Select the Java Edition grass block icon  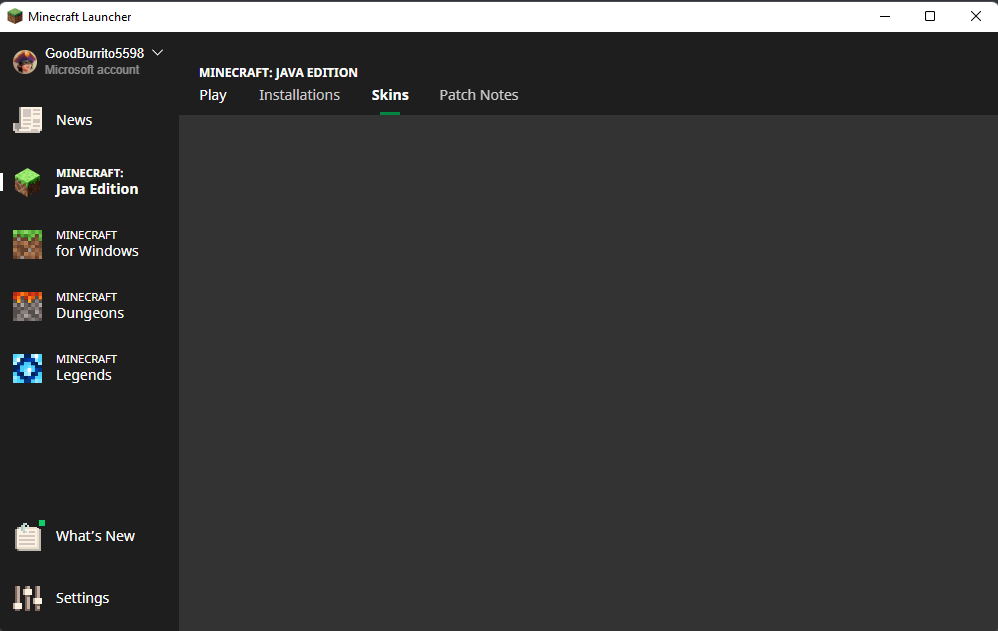coord(27,182)
